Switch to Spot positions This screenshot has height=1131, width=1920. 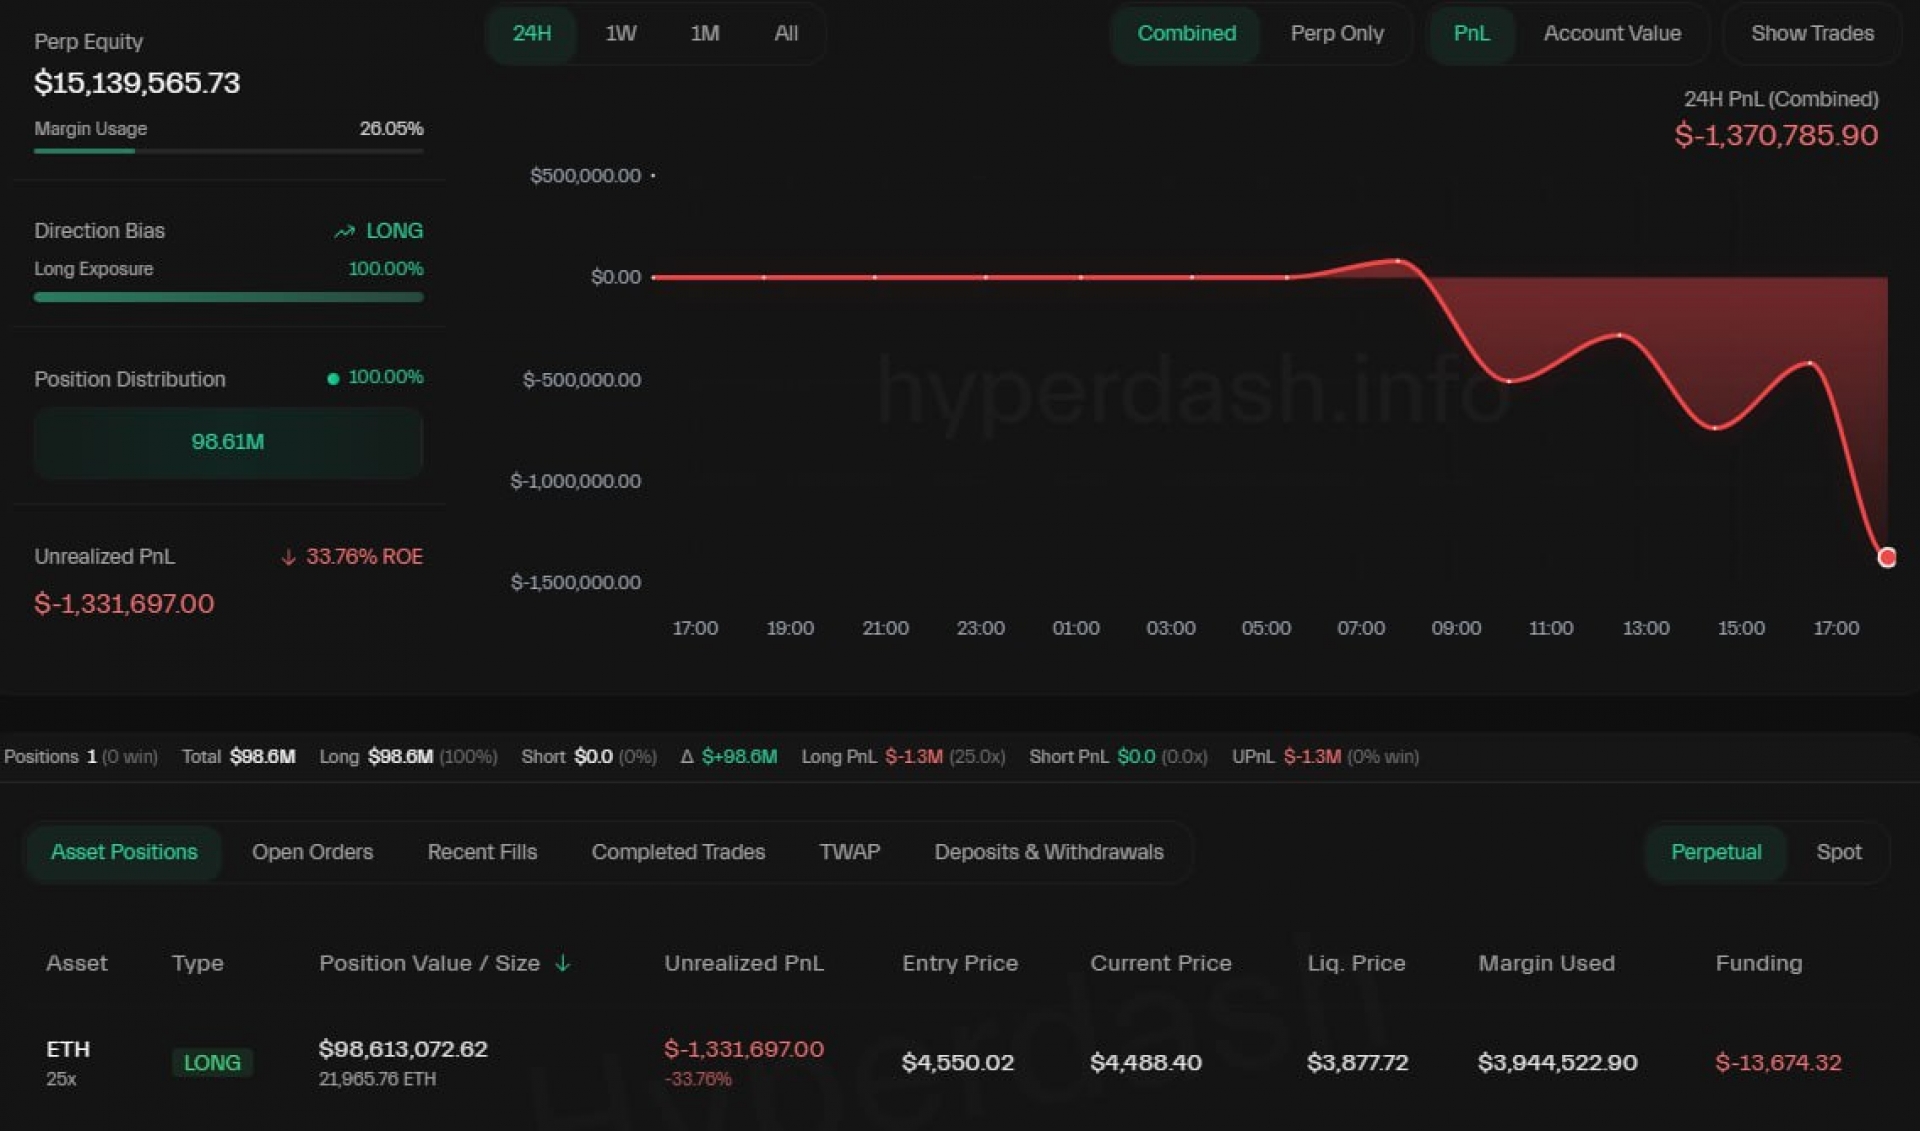point(1838,852)
